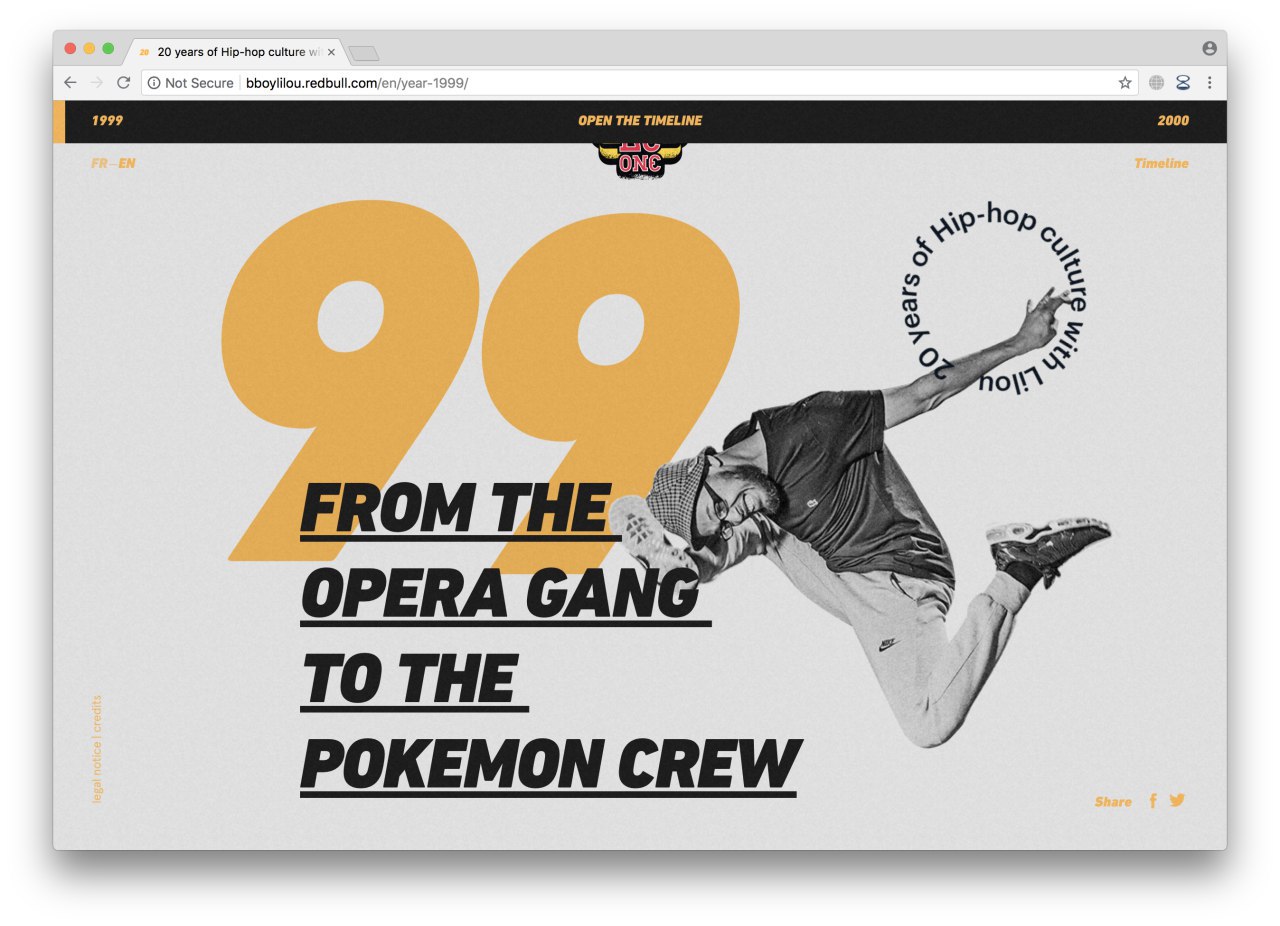Click the Red Bull BC One logo
Viewport: 1280px width, 926px height.
point(640,161)
